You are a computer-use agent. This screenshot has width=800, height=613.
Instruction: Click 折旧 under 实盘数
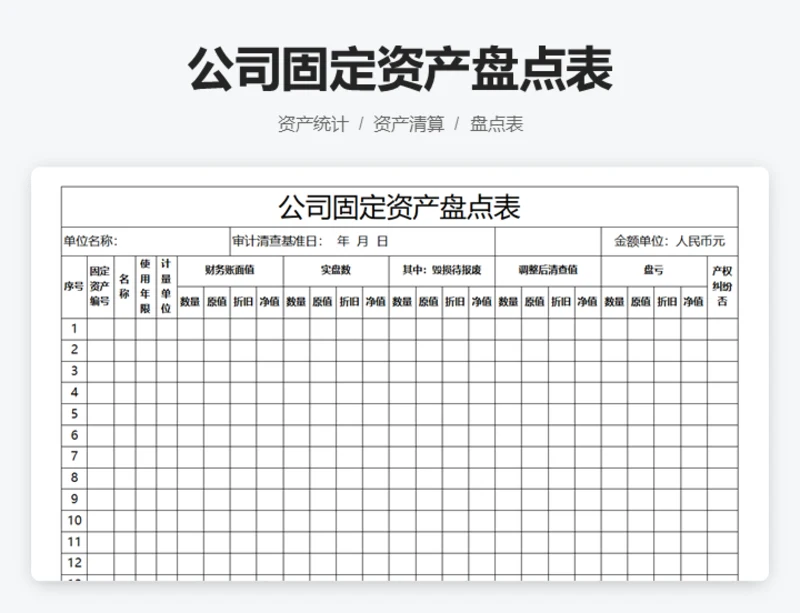349,302
